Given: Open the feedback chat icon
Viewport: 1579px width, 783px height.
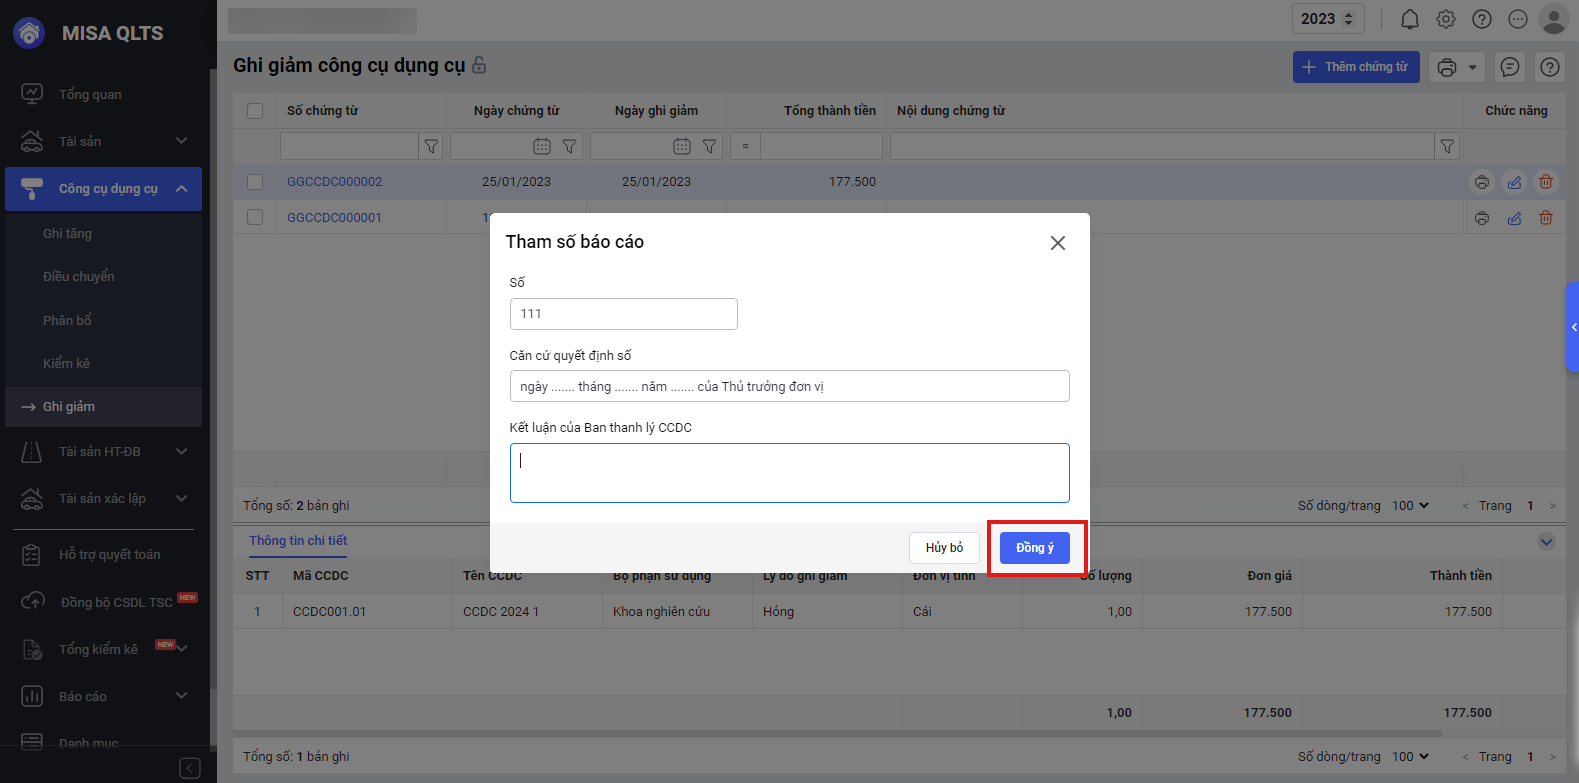Looking at the screenshot, I should coord(1510,67).
